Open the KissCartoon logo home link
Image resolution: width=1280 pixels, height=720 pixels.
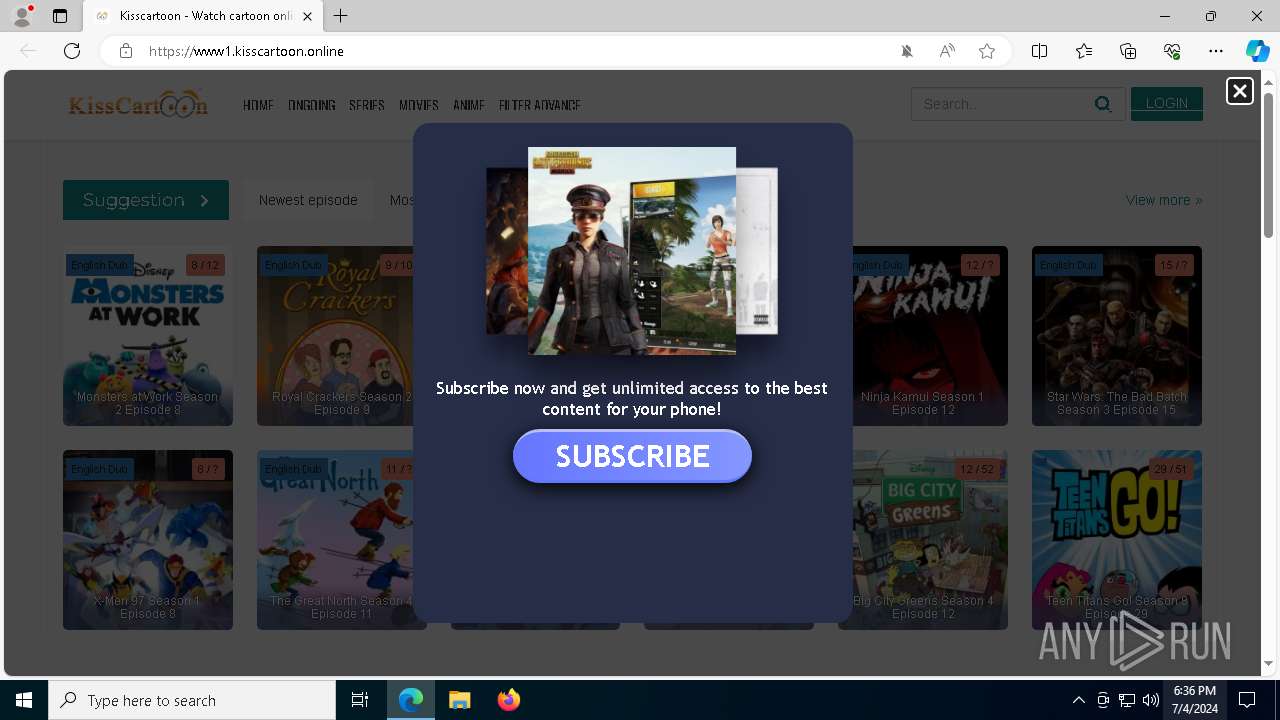(x=138, y=104)
